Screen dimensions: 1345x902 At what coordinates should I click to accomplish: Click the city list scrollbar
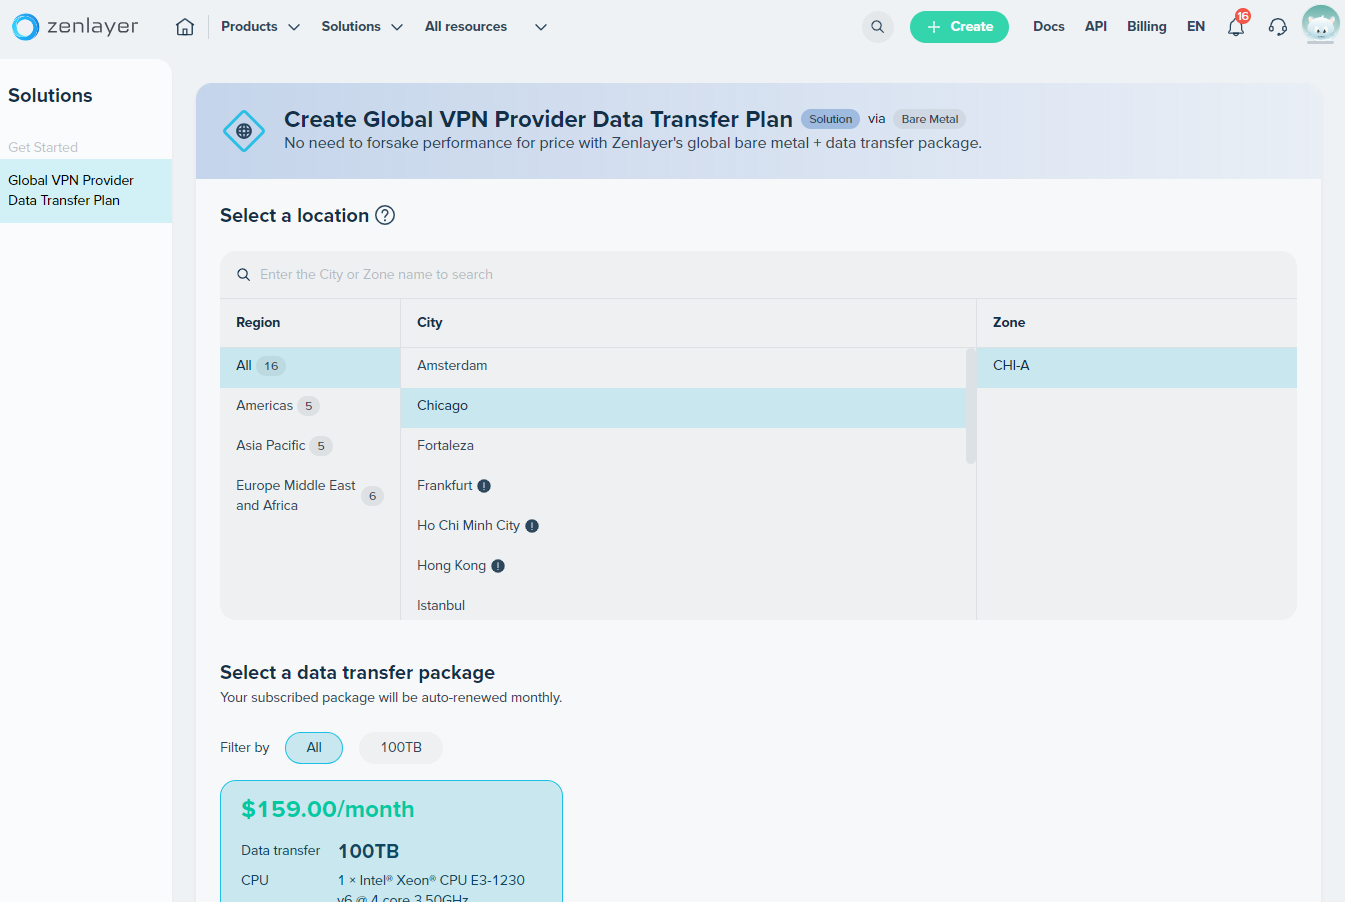pyautogui.click(x=970, y=406)
